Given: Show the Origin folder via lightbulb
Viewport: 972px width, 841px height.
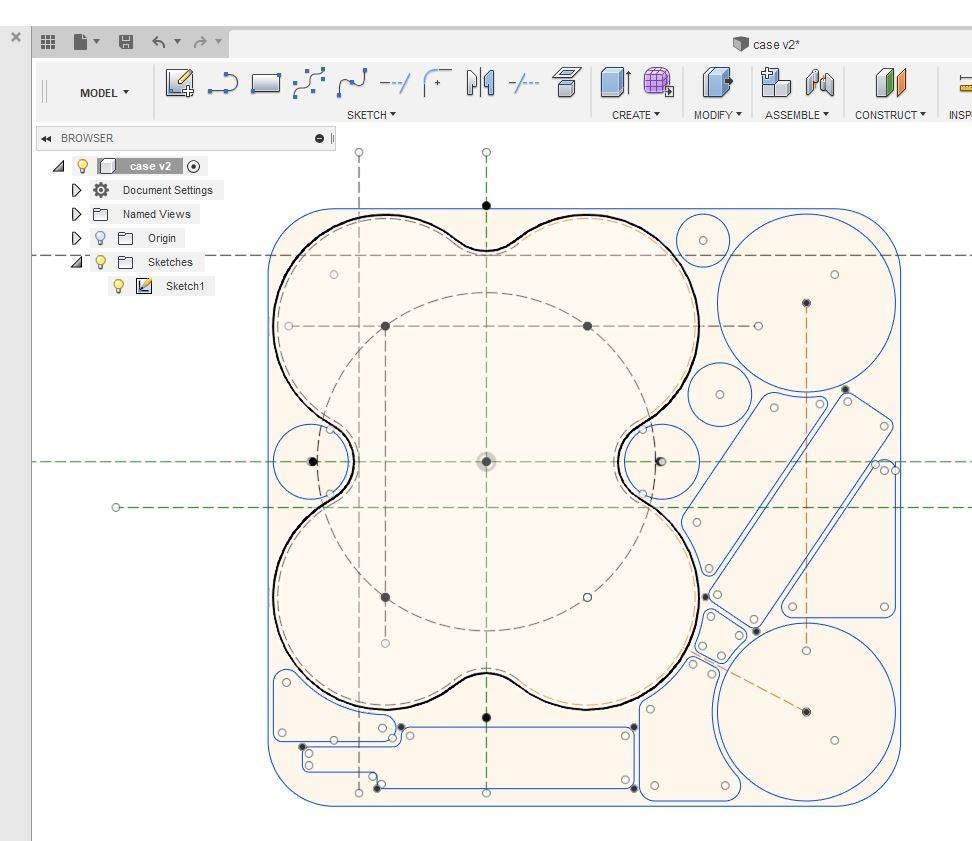Looking at the screenshot, I should click(100, 238).
